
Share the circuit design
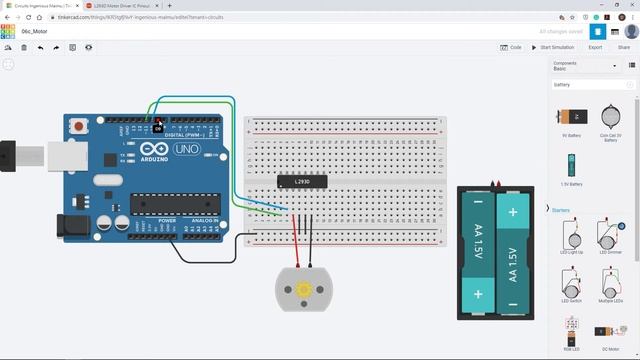(624, 47)
